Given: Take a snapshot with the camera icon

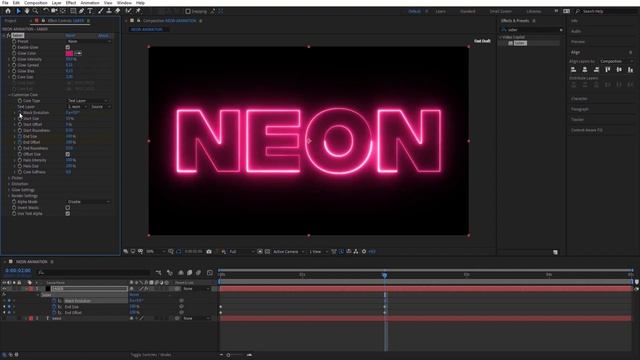Looking at the screenshot, I should coord(209,251).
